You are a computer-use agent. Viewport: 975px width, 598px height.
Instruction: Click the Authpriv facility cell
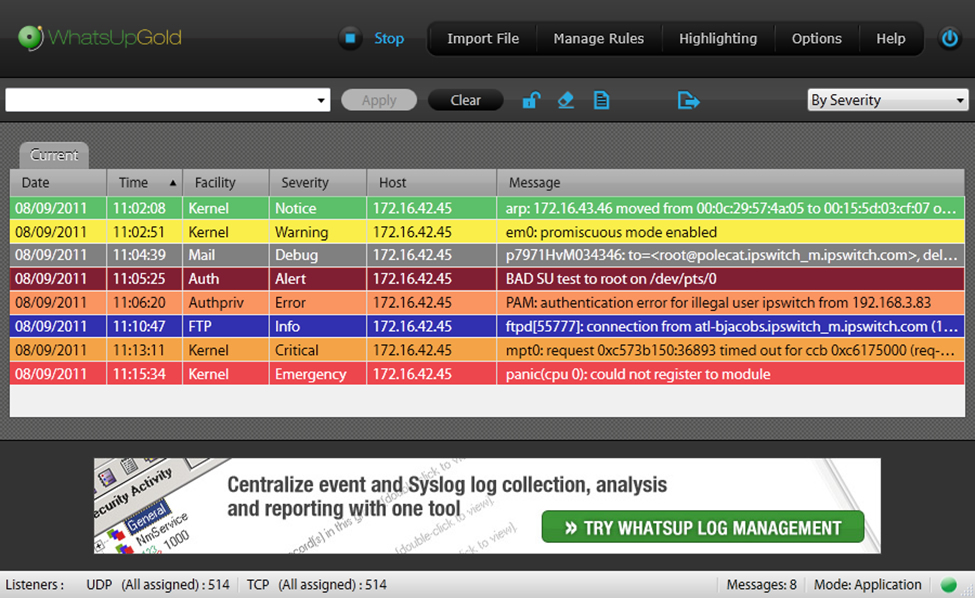[226, 303]
